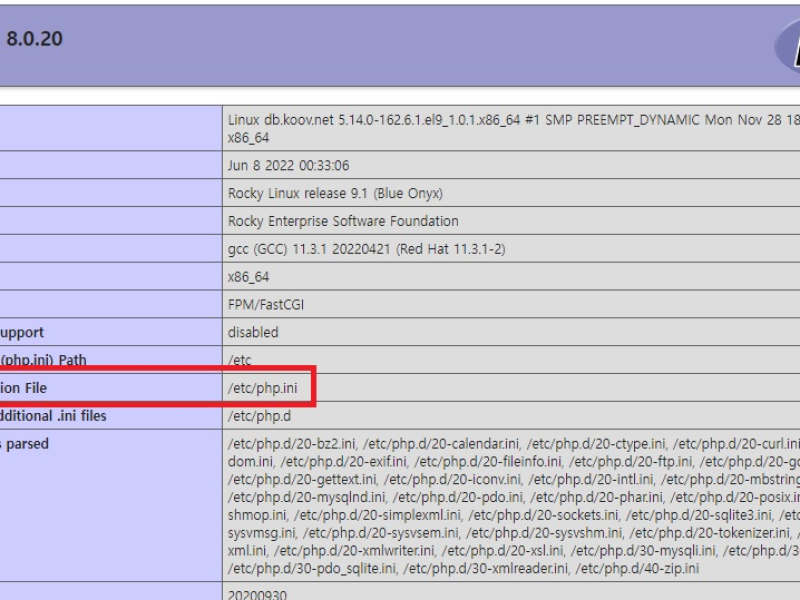Viewport: 800px width, 600px height.
Task: Click the /etc/php.d/20-sysvsem.ini entry
Action: click(381, 533)
